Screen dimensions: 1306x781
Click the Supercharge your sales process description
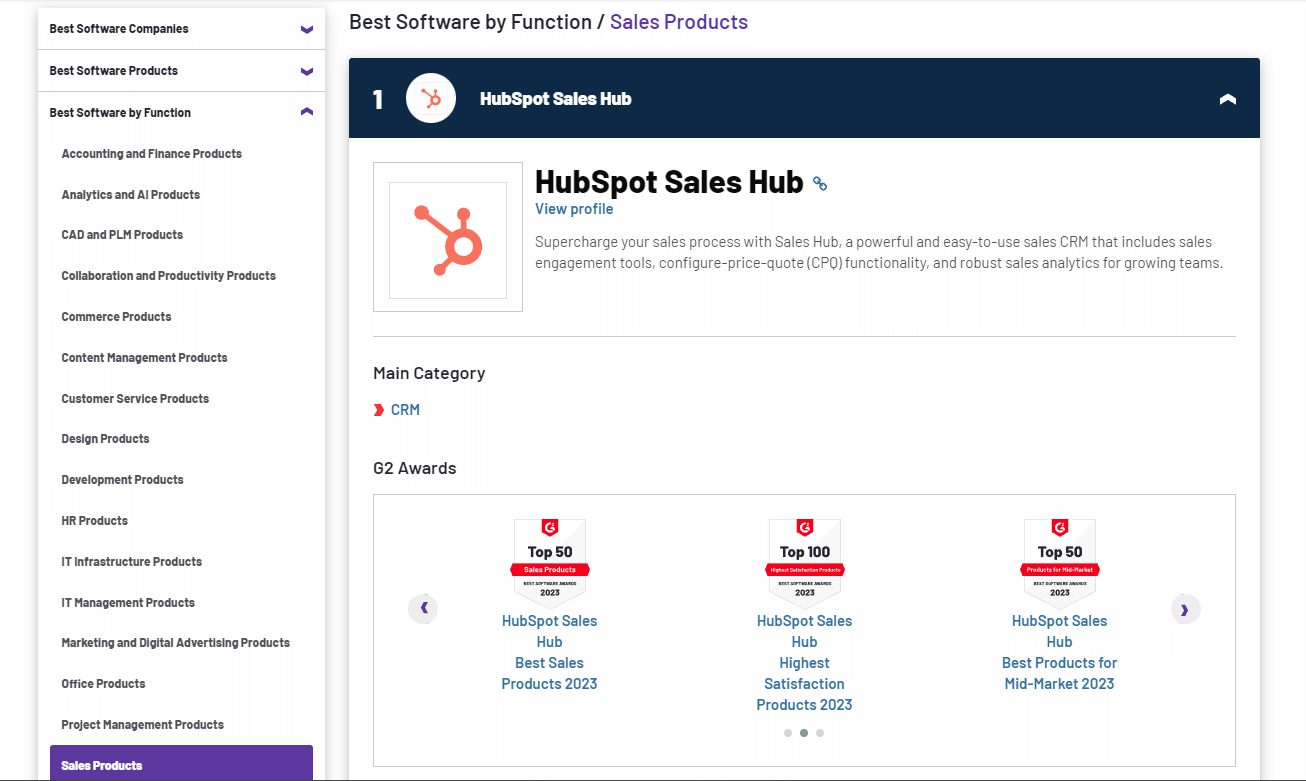click(x=879, y=253)
